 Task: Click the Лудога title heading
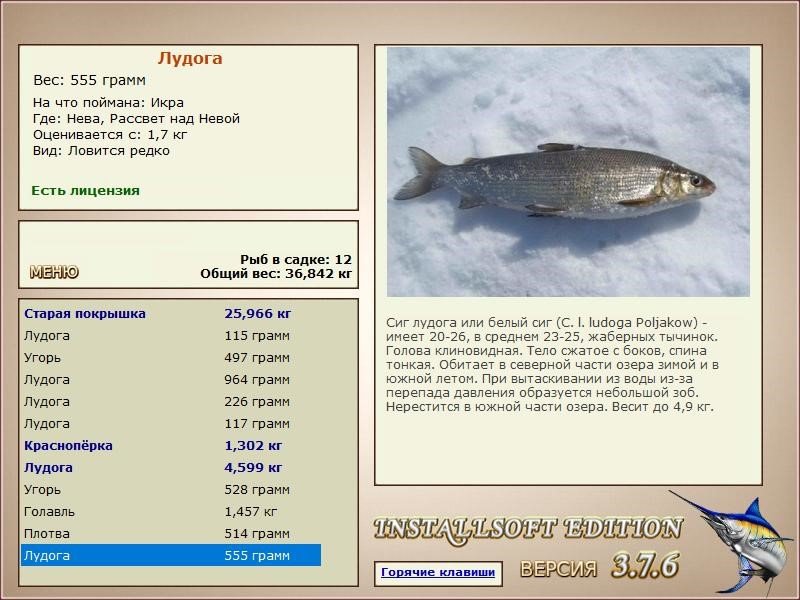point(190,58)
